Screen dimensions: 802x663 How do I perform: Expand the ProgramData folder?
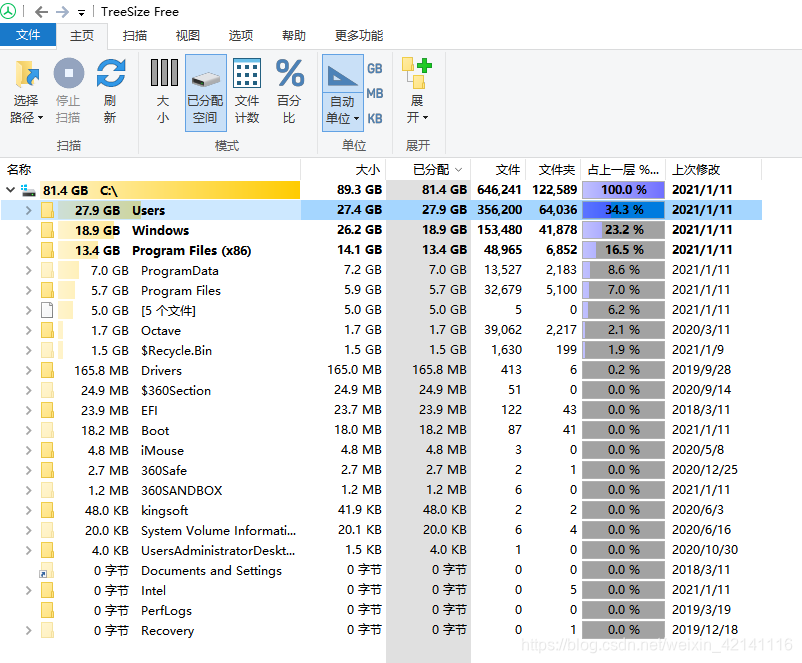pyautogui.click(x=29, y=270)
